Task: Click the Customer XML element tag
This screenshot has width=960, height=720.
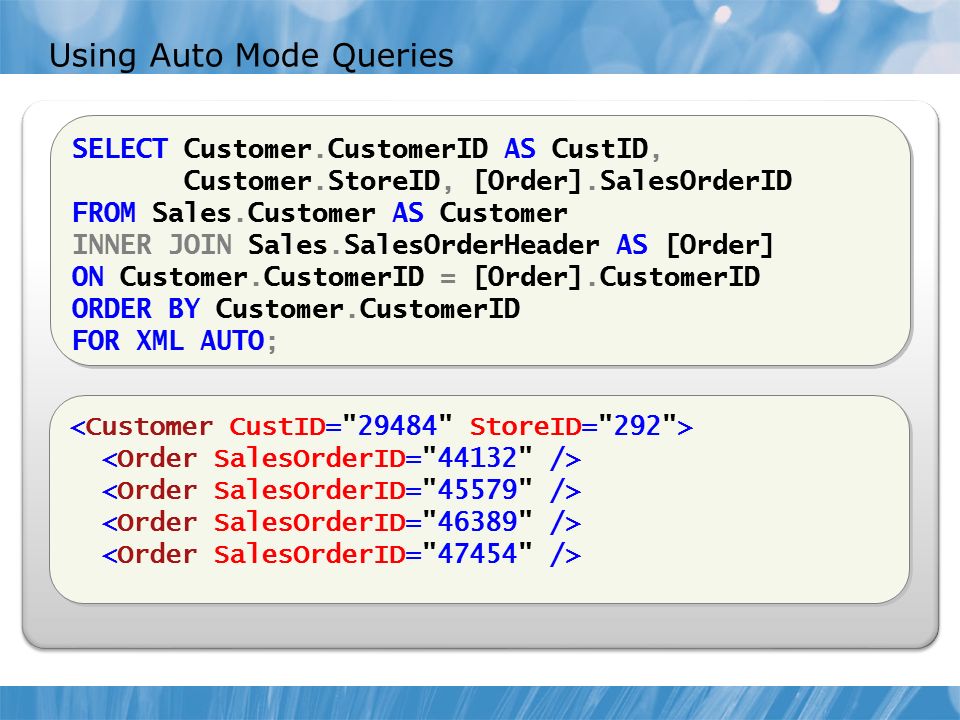Action: [x=143, y=426]
